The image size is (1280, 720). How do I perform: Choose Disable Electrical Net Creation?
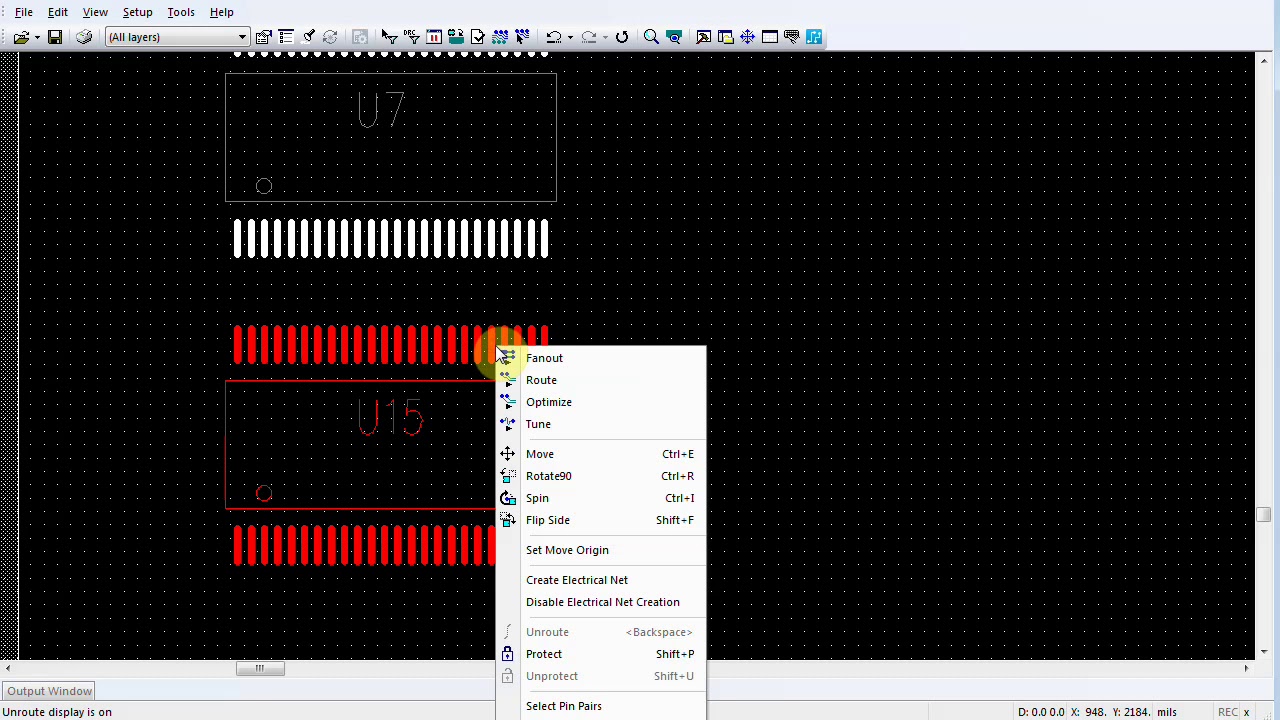tap(601, 602)
